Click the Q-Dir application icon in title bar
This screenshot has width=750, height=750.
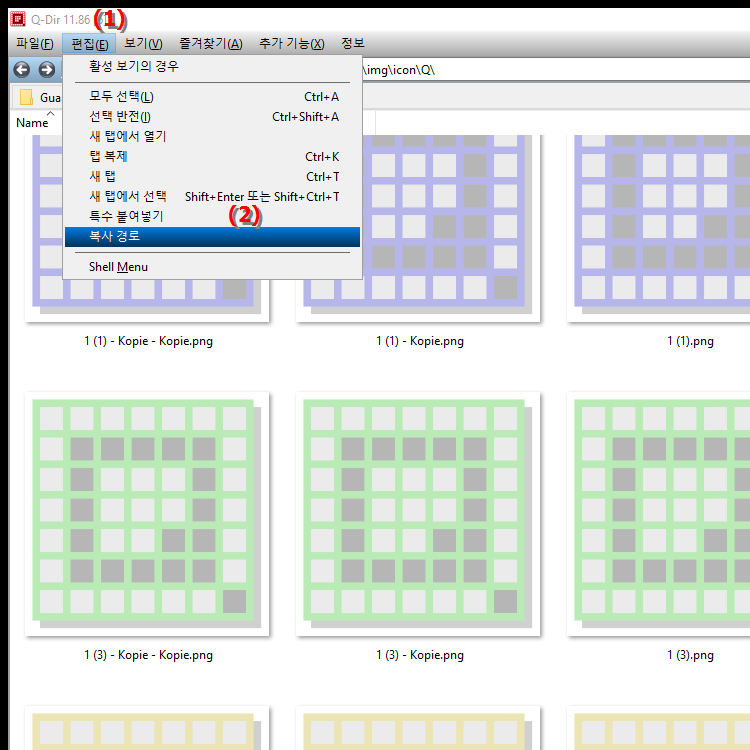click(x=17, y=18)
